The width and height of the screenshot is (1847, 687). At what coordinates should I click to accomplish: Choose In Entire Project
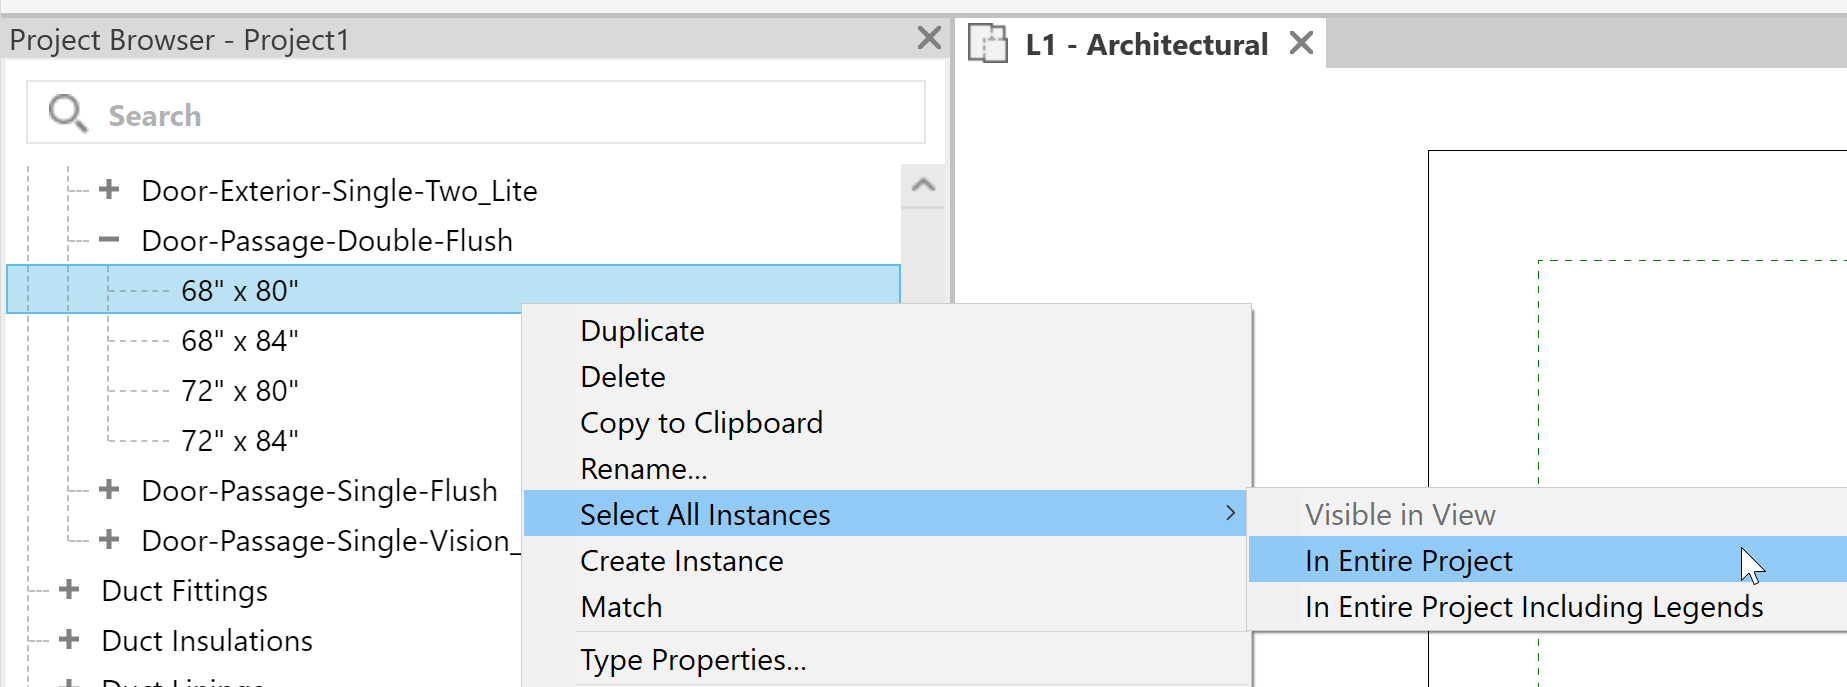pos(1408,561)
